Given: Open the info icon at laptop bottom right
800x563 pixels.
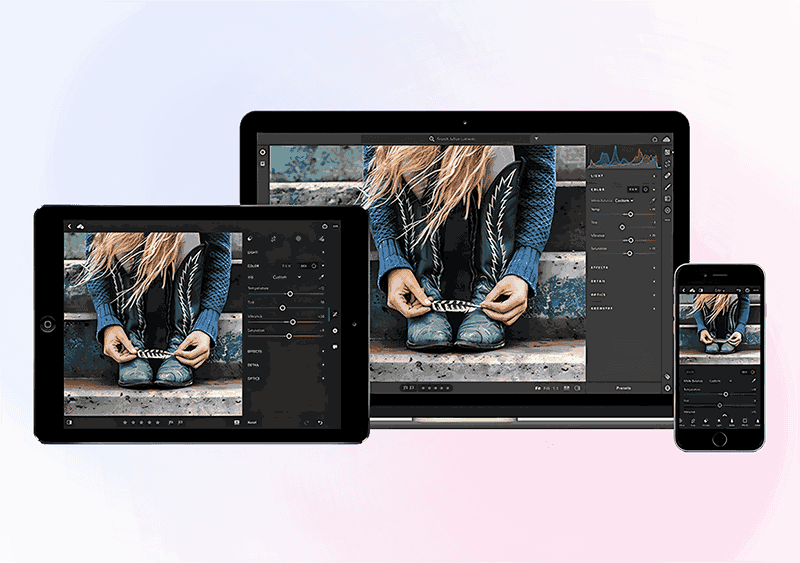Looking at the screenshot, I should click(x=667, y=388).
